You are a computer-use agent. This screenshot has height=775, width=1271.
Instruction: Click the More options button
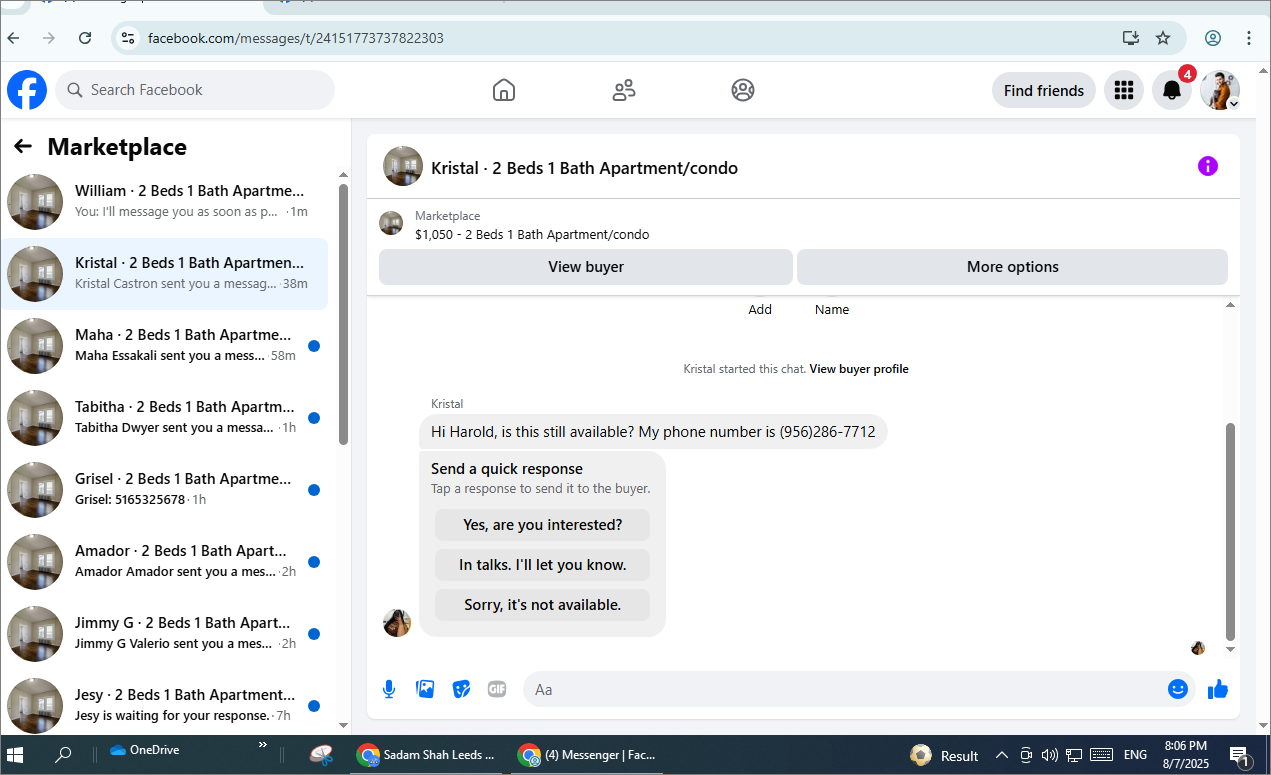click(1012, 267)
